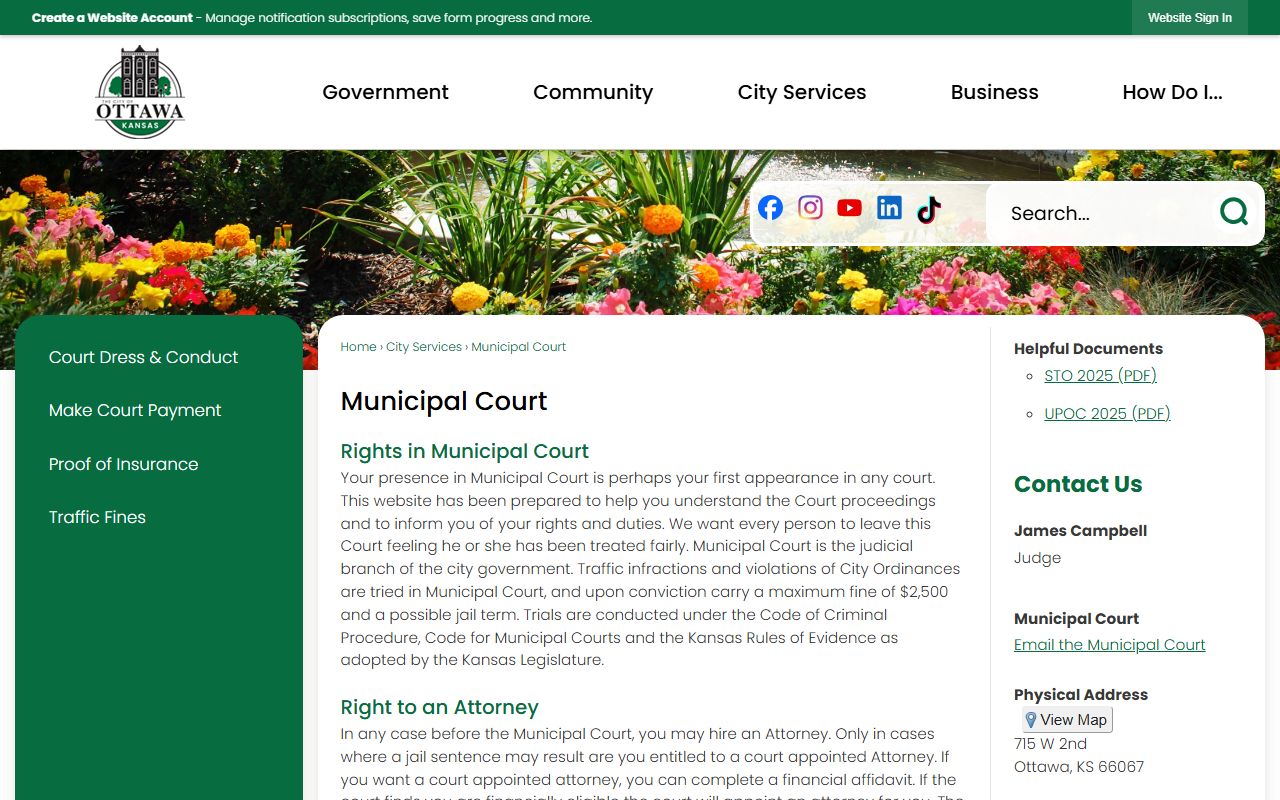Screen dimensions: 1280x800
Task: Open Court Dress & Conduct page
Action: pos(143,357)
